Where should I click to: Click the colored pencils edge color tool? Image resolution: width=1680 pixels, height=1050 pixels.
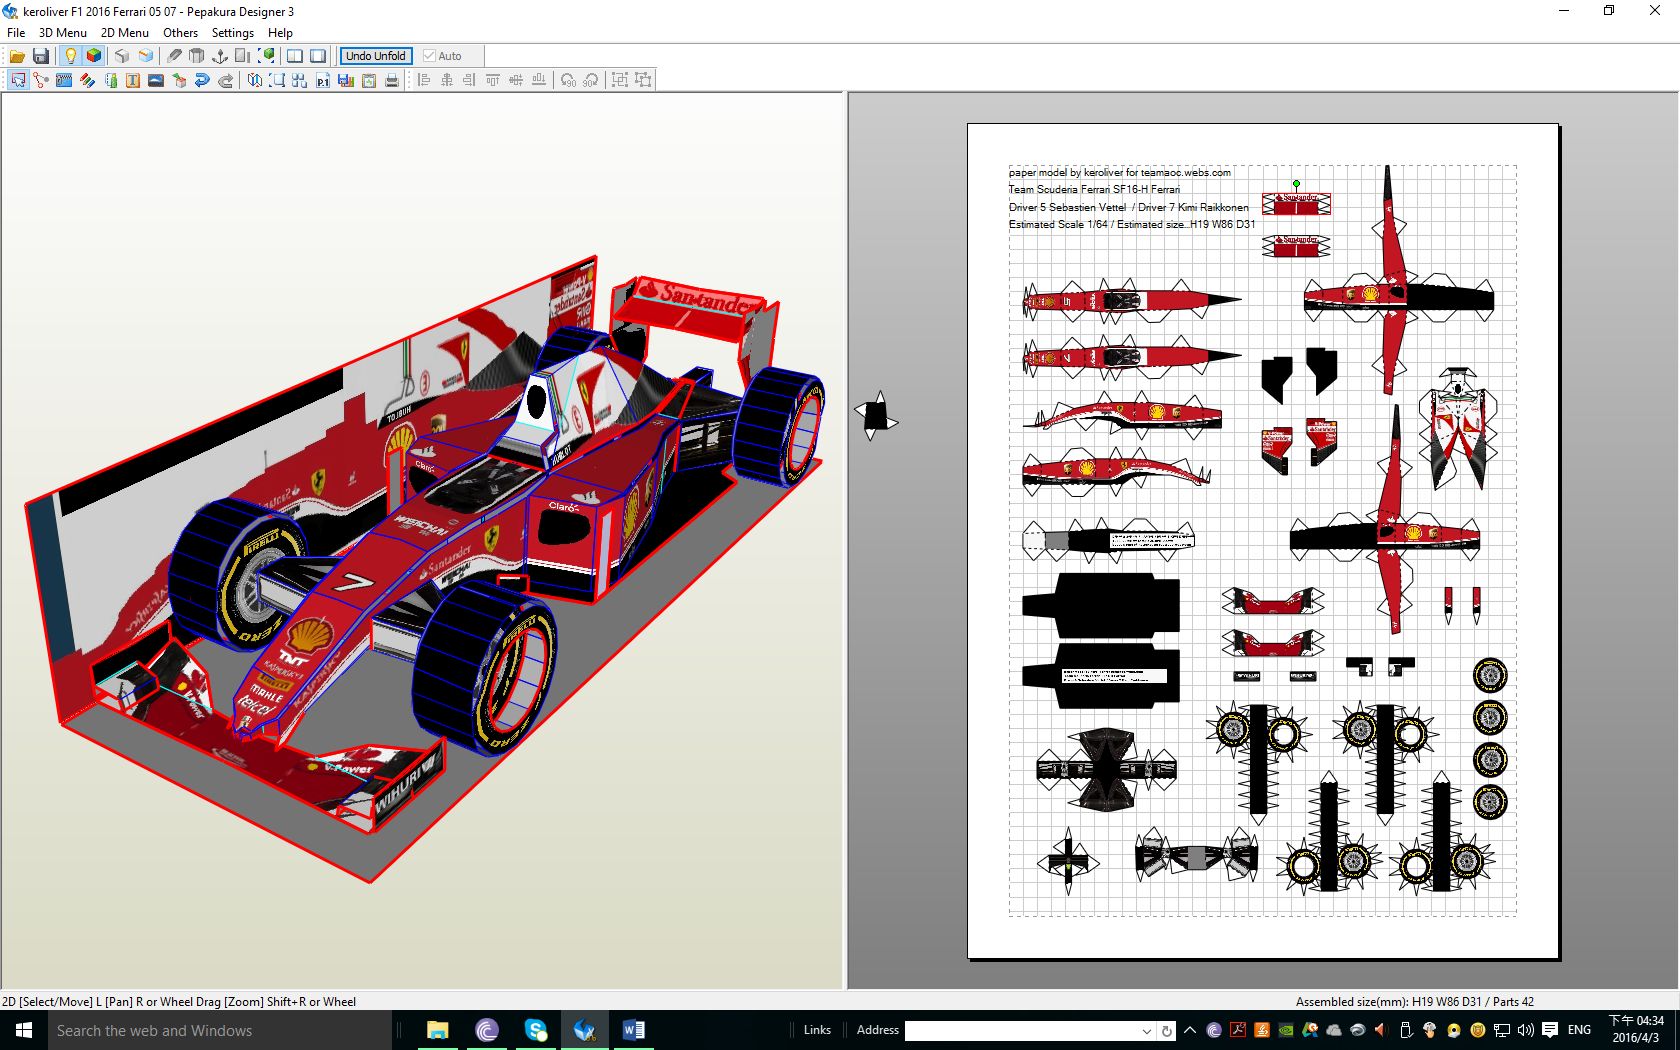[x=88, y=80]
